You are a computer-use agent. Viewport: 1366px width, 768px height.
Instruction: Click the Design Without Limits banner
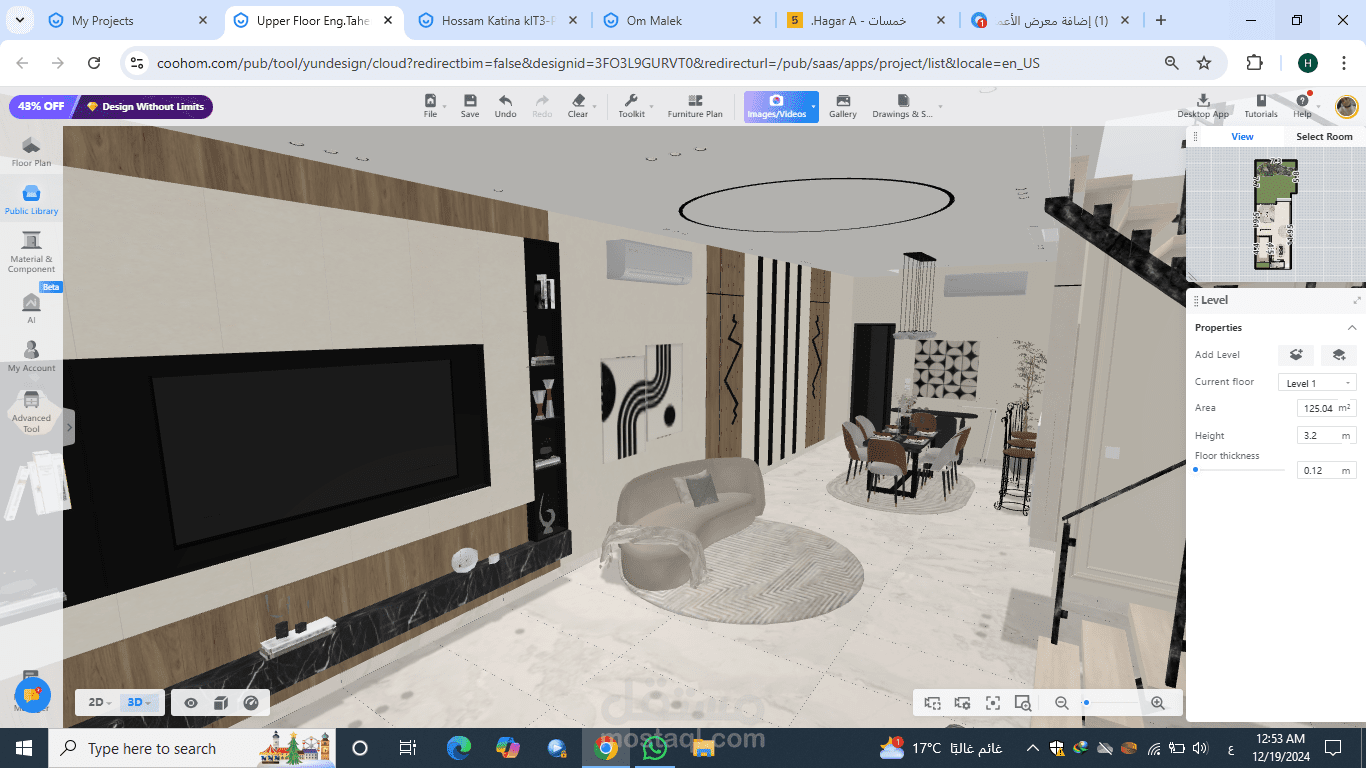(145, 107)
